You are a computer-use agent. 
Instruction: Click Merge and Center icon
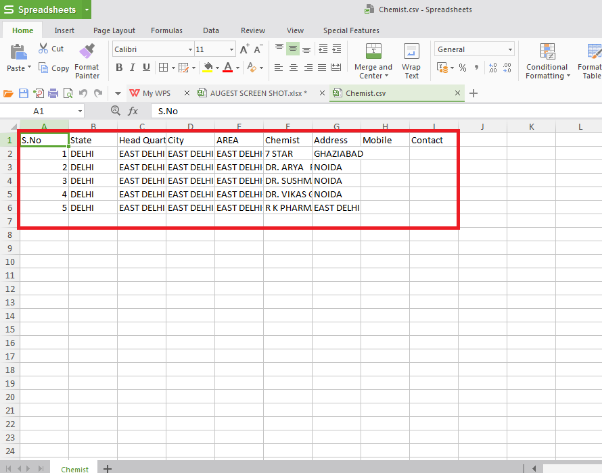pyautogui.click(x=373, y=50)
